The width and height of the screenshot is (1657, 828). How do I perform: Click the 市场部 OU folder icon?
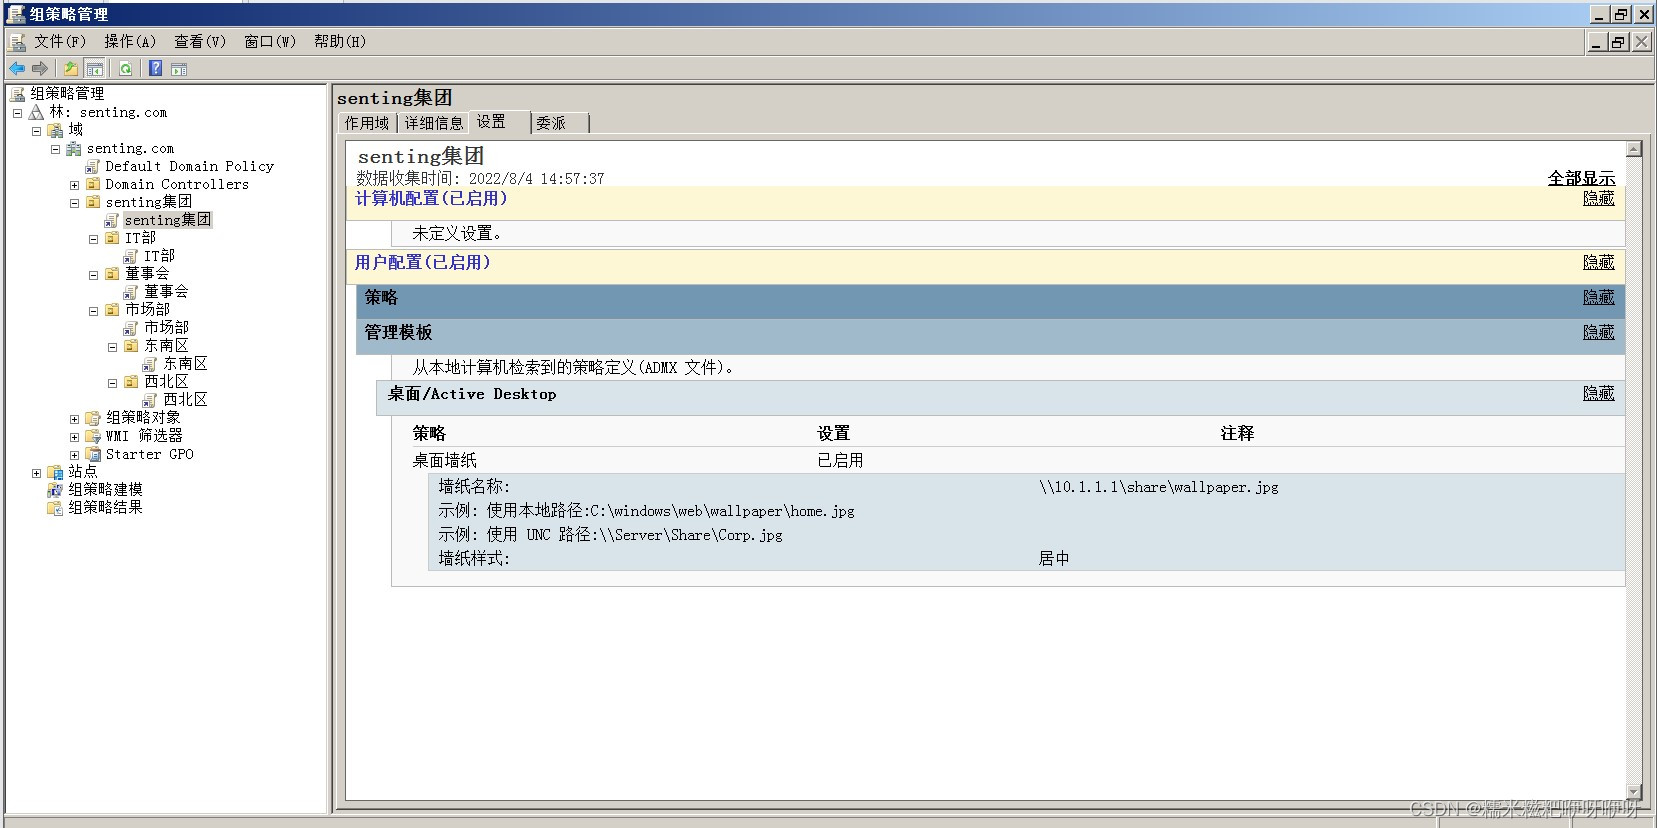112,310
